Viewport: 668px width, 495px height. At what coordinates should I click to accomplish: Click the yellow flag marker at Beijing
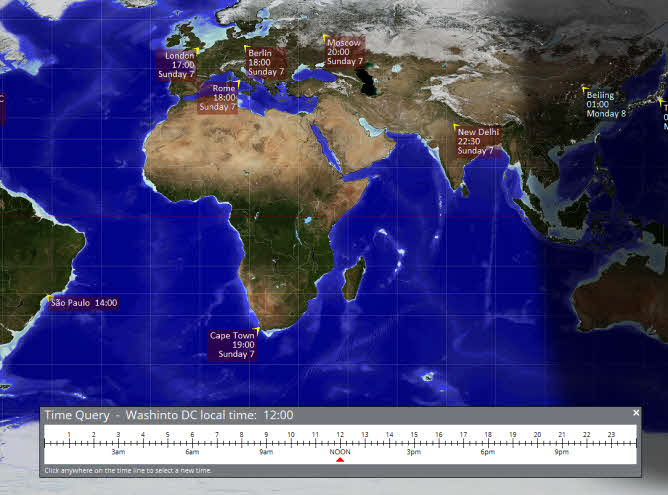tap(585, 90)
